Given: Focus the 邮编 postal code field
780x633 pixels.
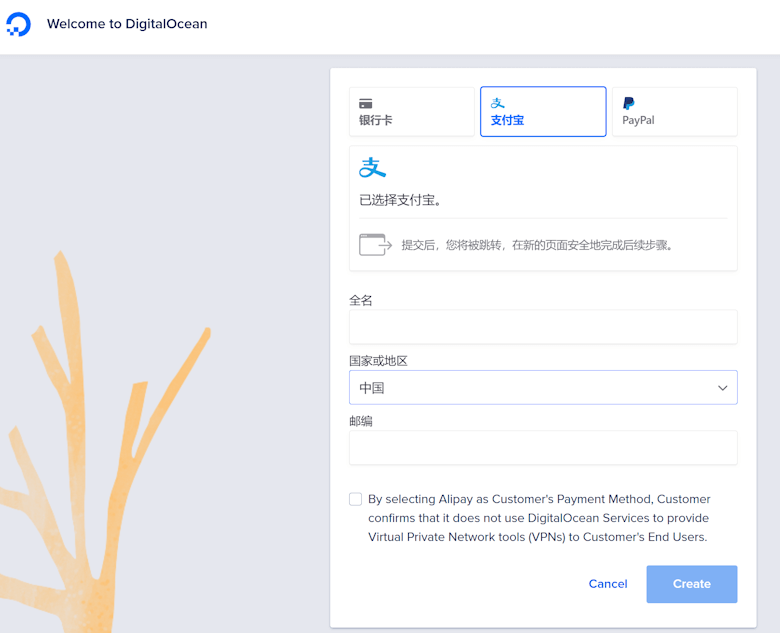Looking at the screenshot, I should (x=543, y=448).
